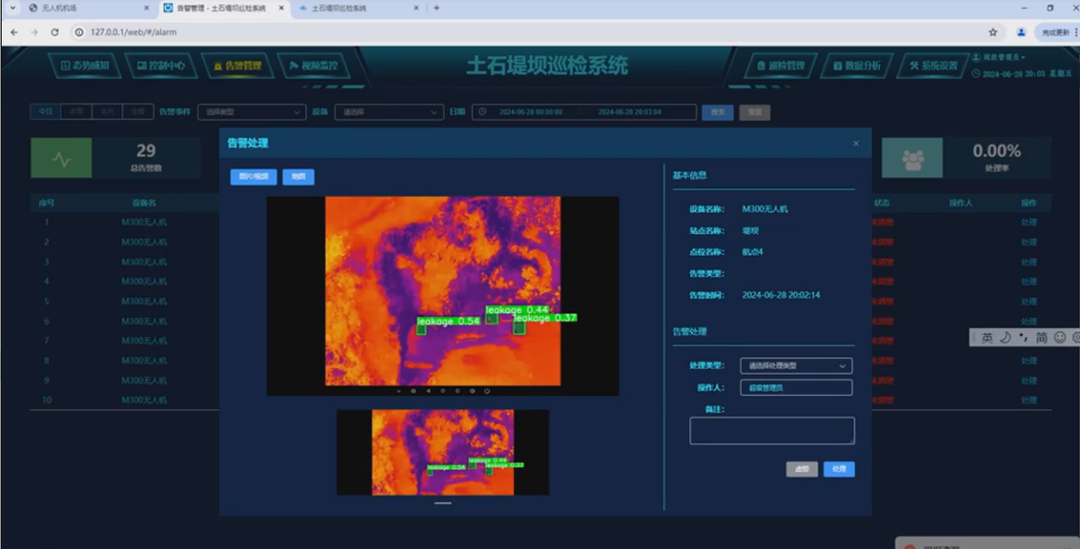1080x549 pixels.
Task: Open the 数据分析 navigation menu
Action: click(x=857, y=65)
